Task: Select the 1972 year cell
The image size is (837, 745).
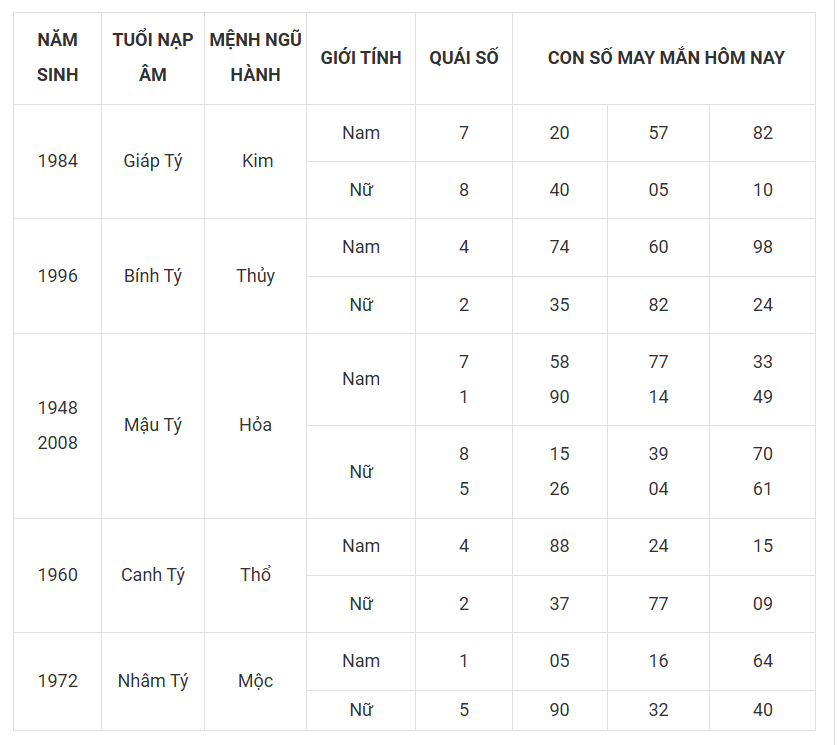Action: (58, 681)
